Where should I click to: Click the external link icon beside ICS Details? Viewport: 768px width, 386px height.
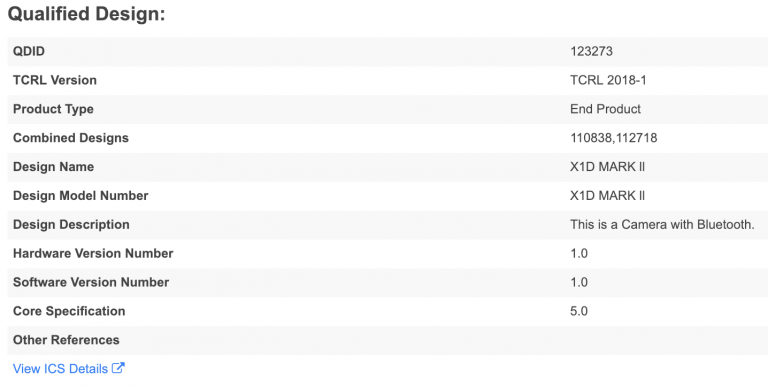118,368
